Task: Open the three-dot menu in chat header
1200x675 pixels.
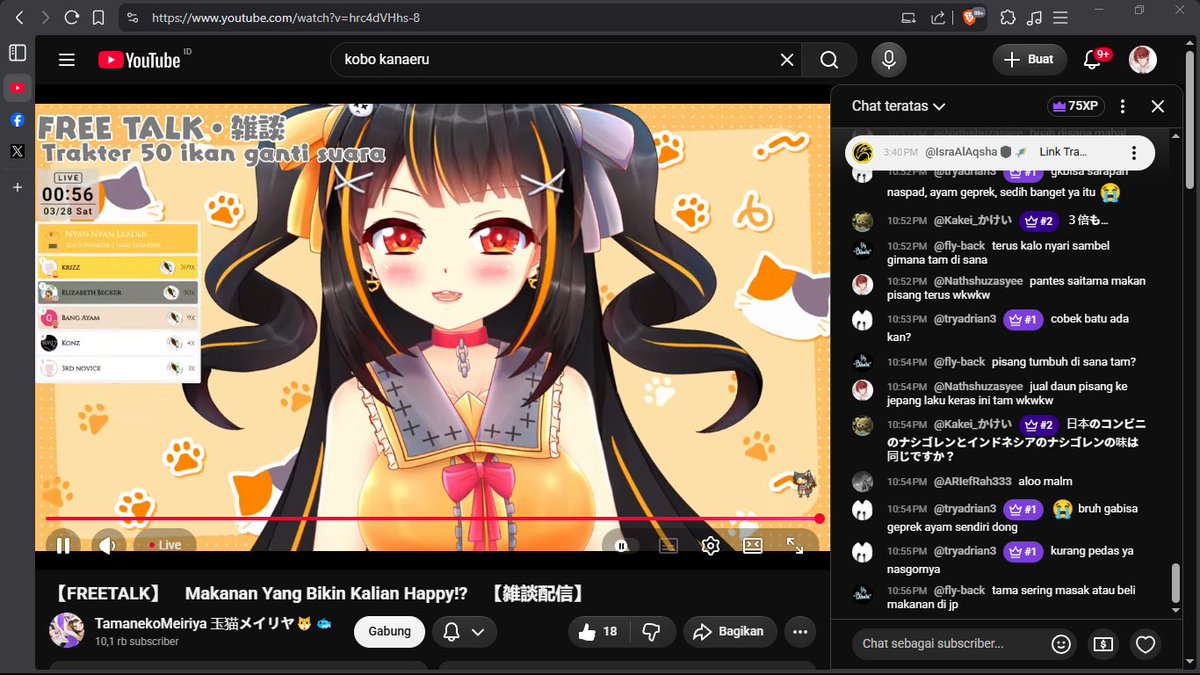Action: click(1123, 105)
